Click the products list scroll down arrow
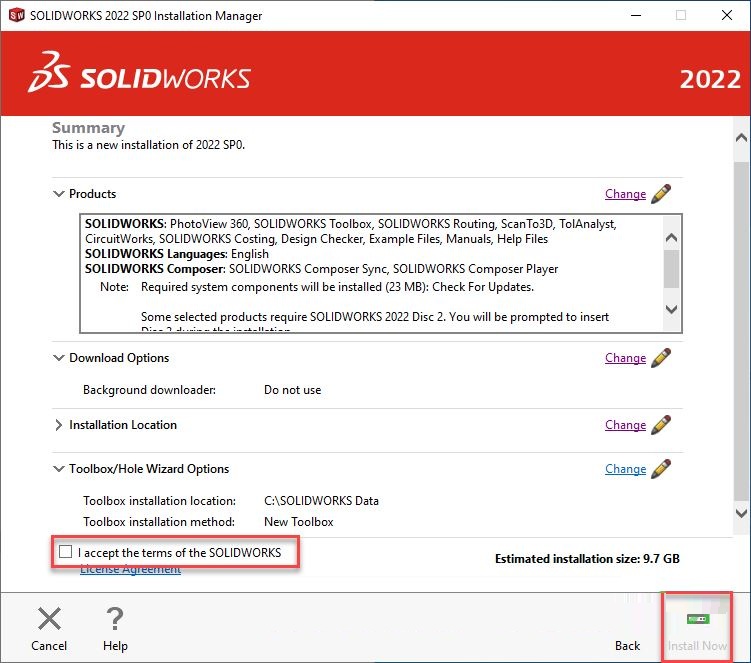751x663 pixels. [671, 309]
